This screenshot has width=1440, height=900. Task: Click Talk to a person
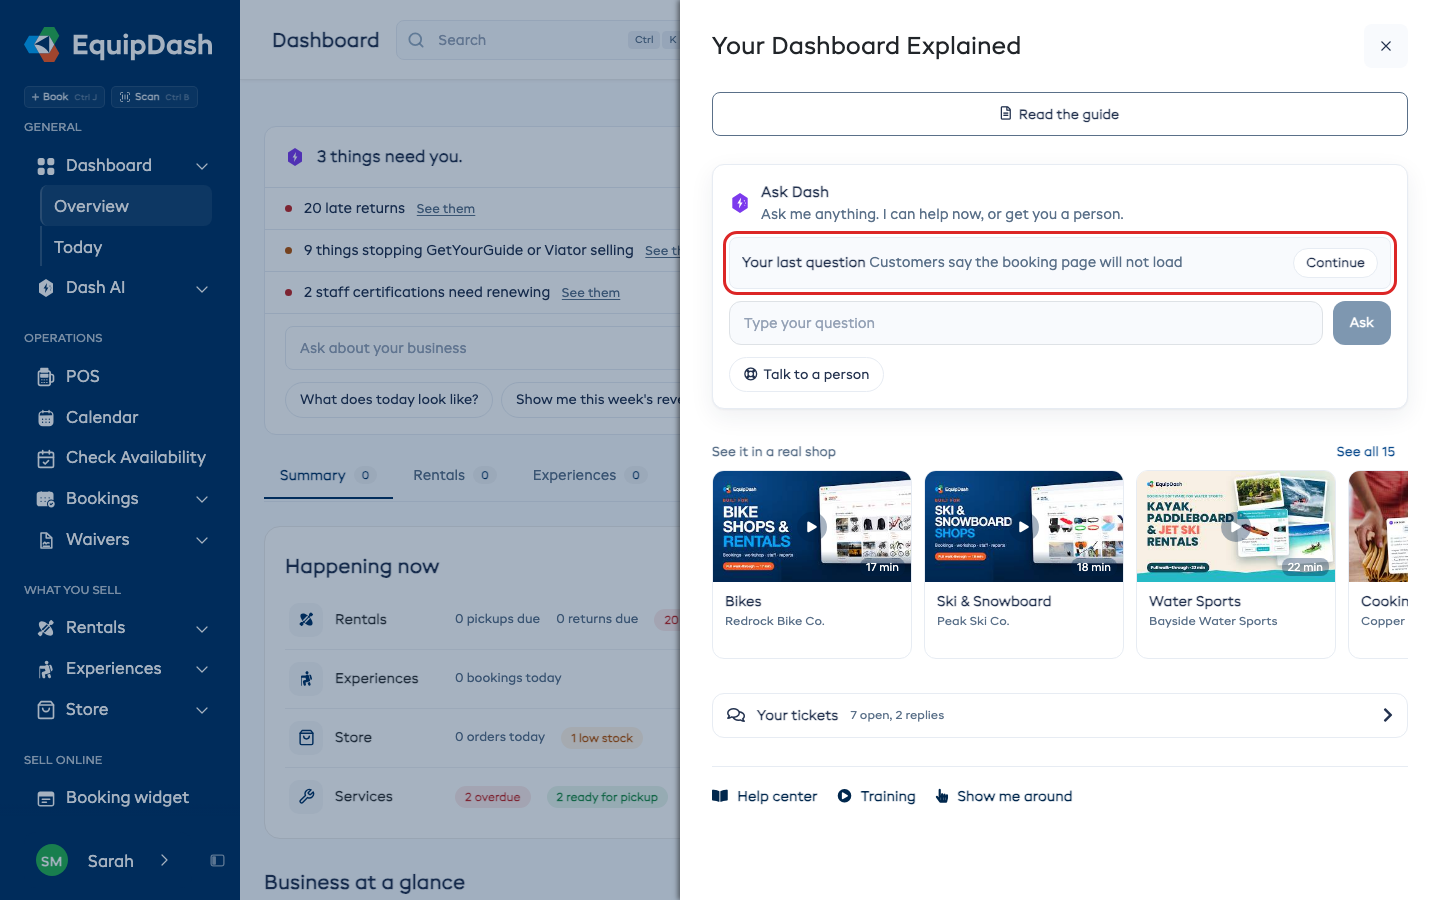click(x=806, y=374)
